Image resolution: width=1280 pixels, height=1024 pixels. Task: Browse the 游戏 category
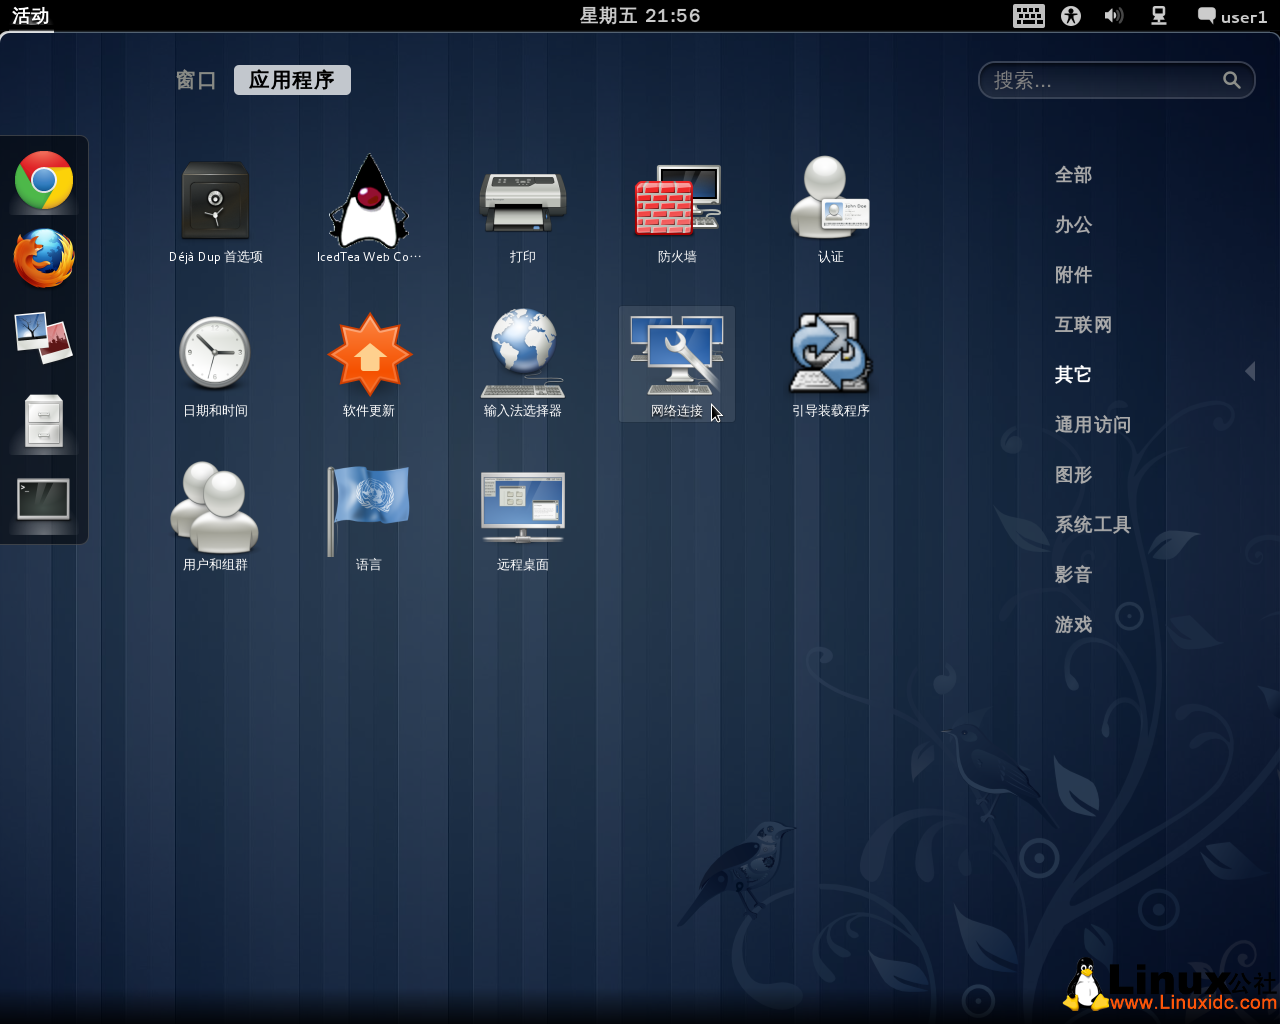click(x=1074, y=624)
